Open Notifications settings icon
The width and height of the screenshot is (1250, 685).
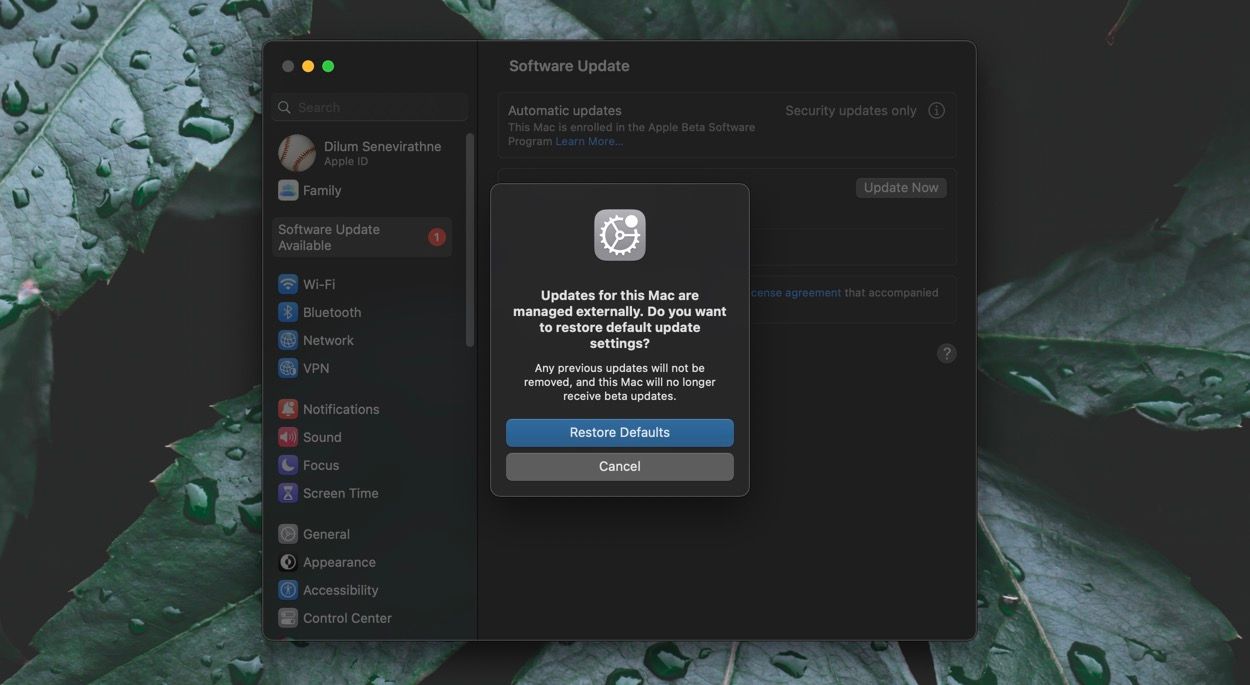point(288,409)
